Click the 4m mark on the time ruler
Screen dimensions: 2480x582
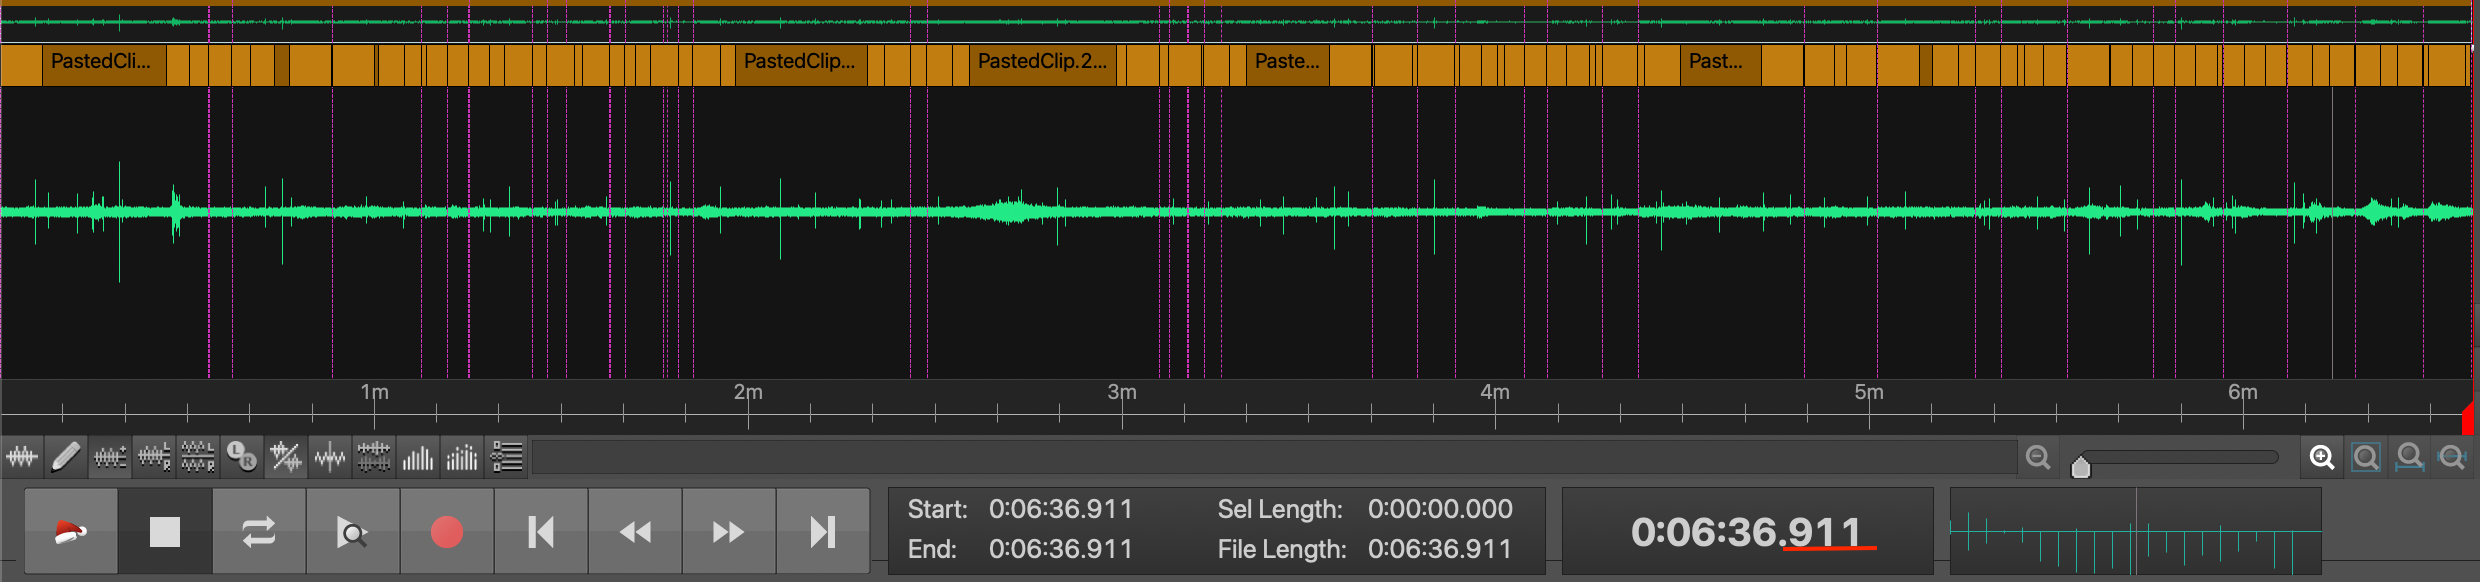pyautogui.click(x=1495, y=393)
